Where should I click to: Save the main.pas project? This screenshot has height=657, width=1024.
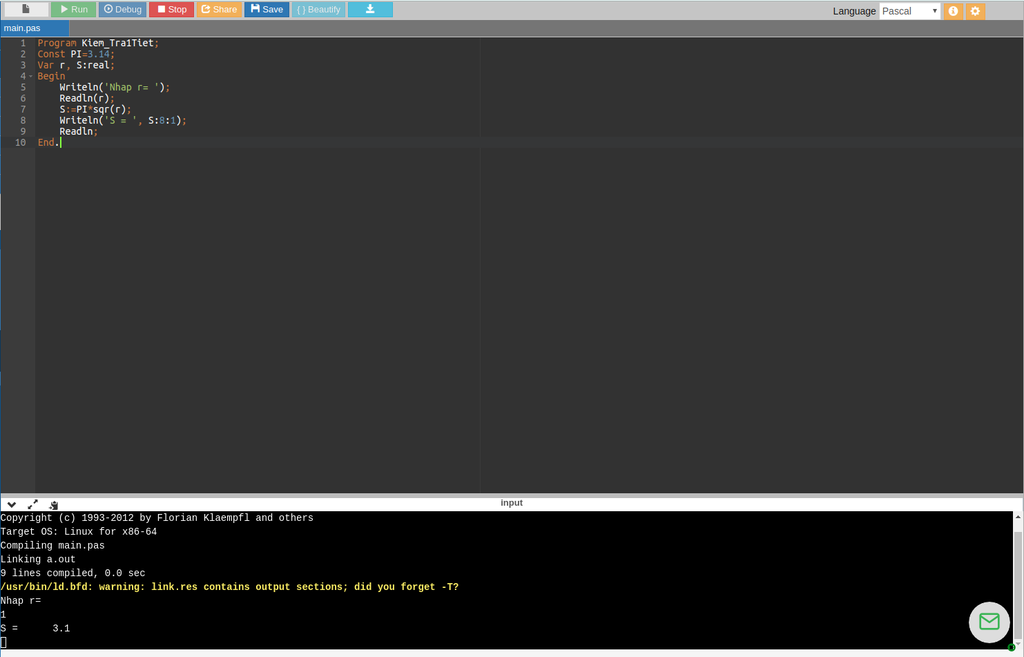coord(266,9)
